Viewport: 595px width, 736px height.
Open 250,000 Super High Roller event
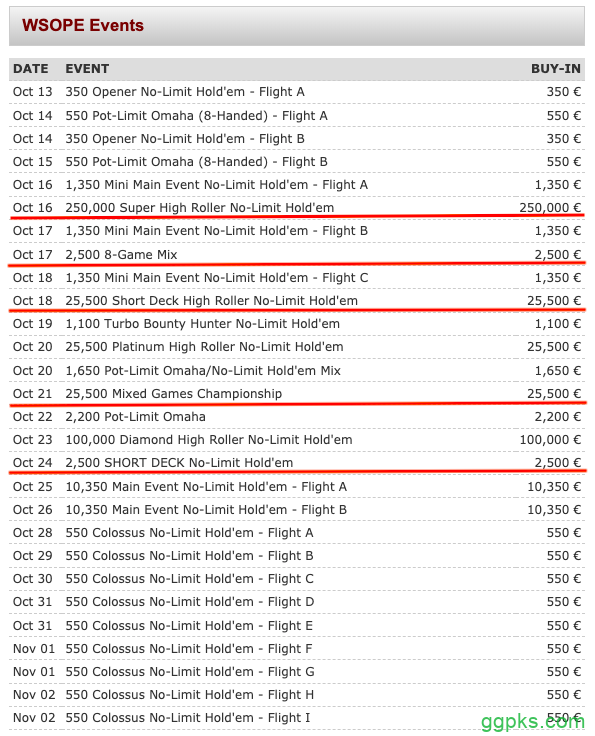tap(199, 207)
